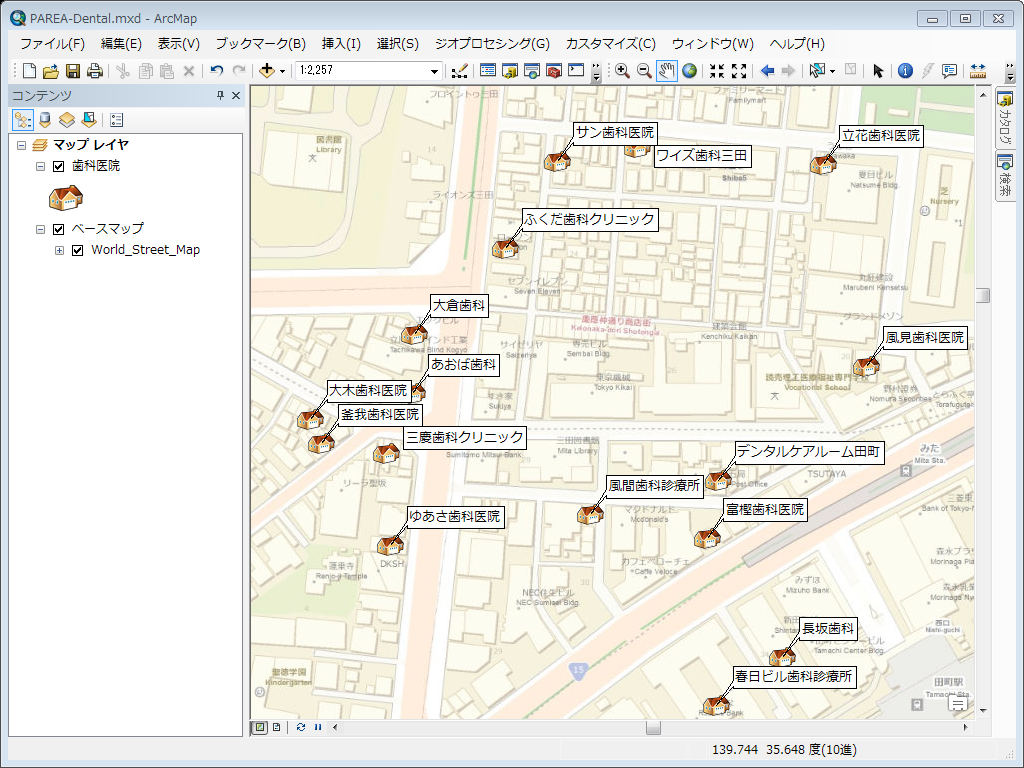The width and height of the screenshot is (1024, 768).
Task: Open the ブックマーク(B) menu
Action: [x=261, y=44]
